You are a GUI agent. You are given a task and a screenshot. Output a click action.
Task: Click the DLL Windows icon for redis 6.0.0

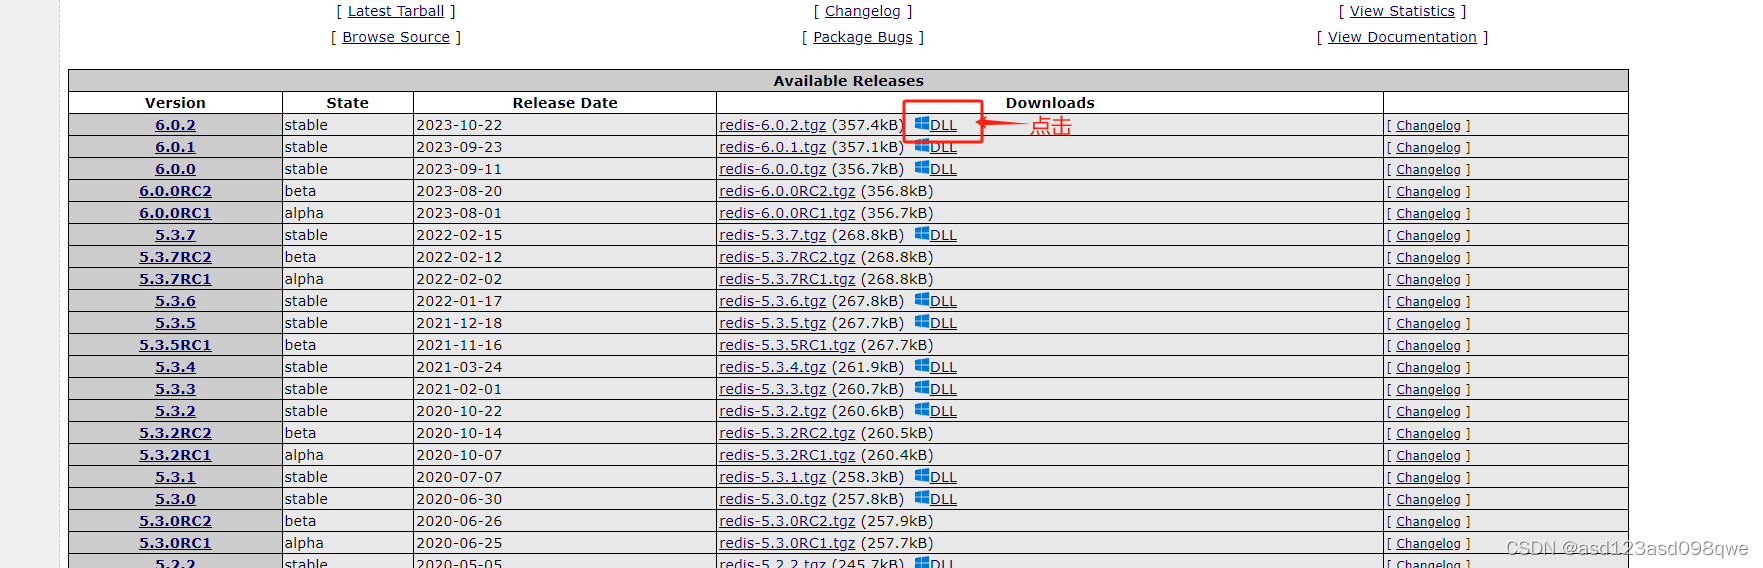click(x=921, y=168)
